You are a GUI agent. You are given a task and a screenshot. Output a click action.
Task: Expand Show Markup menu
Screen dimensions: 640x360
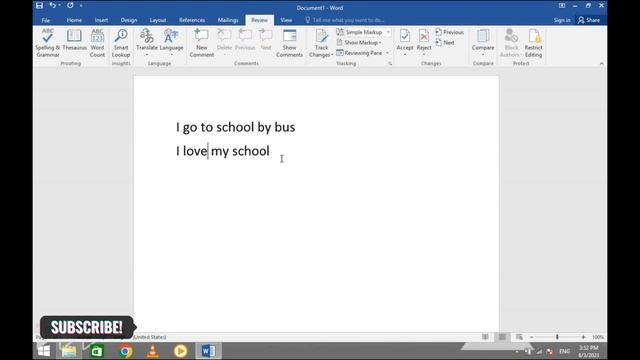(x=359, y=42)
